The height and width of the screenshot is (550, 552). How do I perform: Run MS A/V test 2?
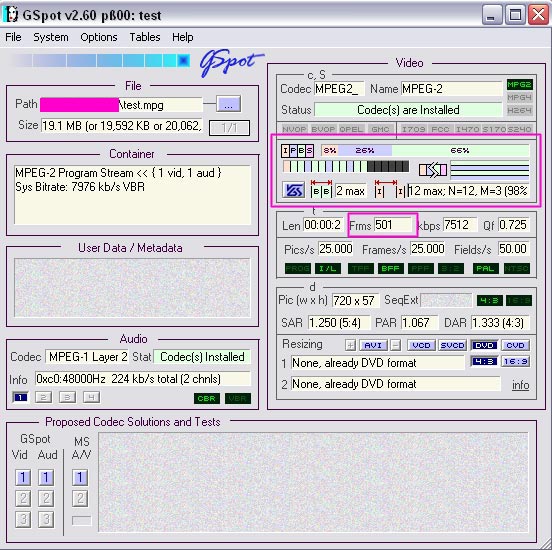coord(80,498)
